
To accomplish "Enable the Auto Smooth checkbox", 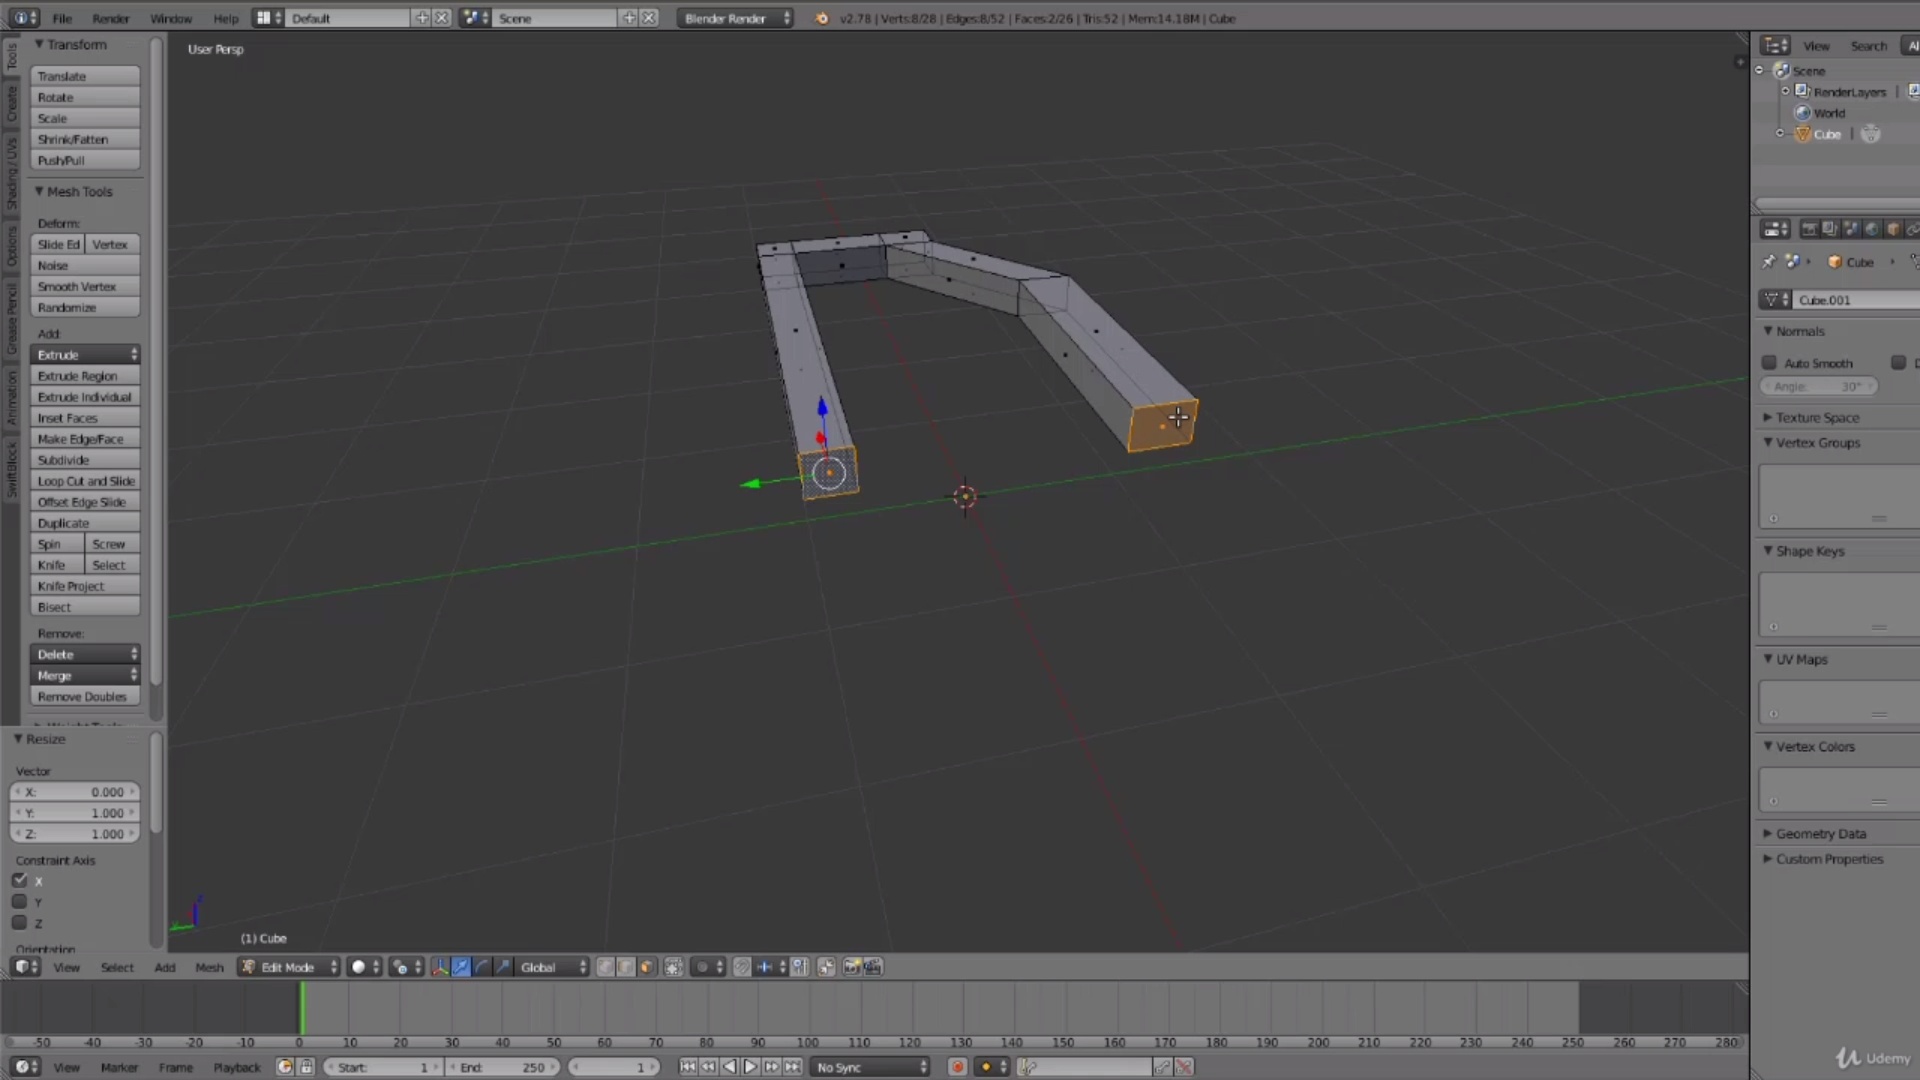I will pyautogui.click(x=1769, y=363).
